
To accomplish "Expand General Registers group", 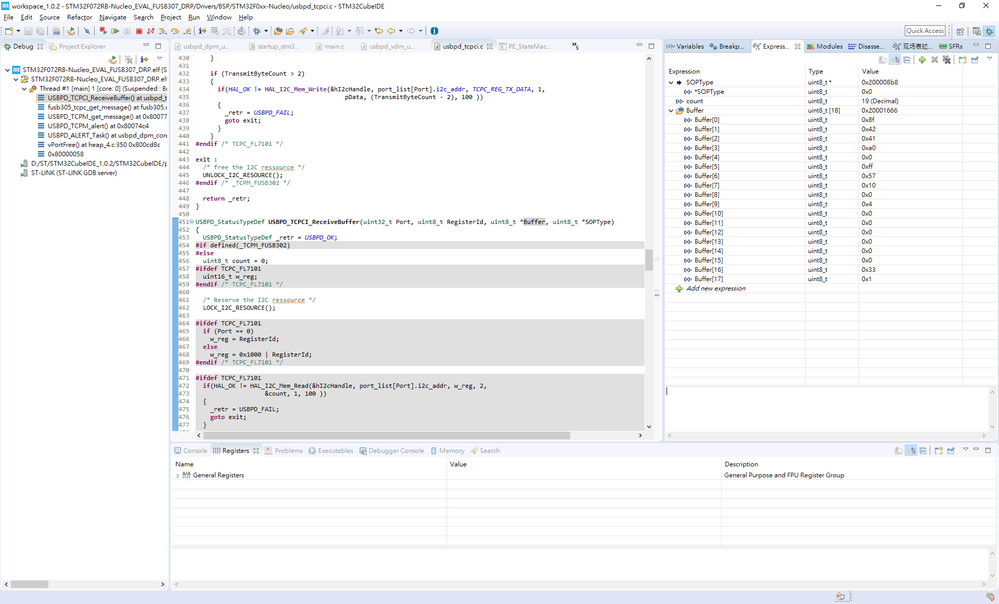I will point(178,475).
